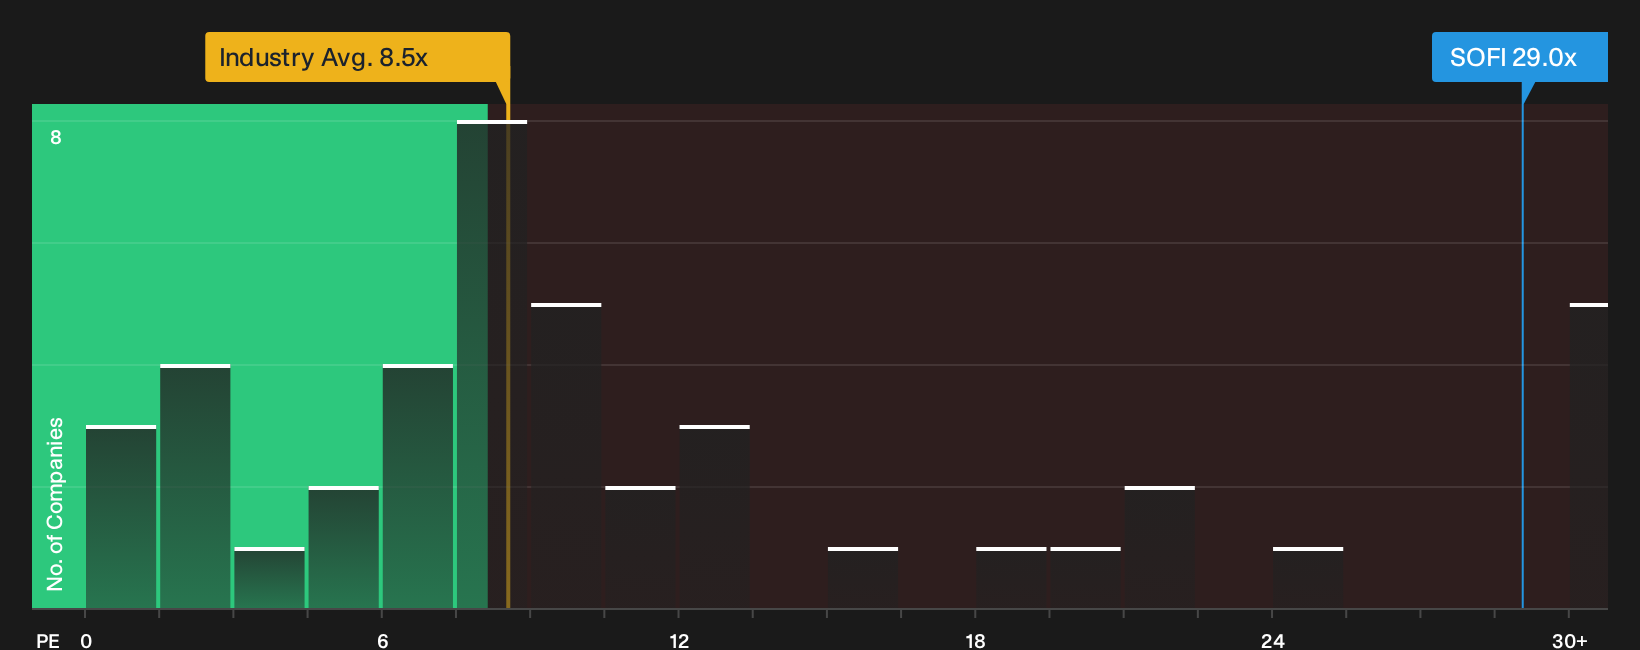Select the bar just right of PE 24
Viewport: 1640px width, 650px height.
1308,578
